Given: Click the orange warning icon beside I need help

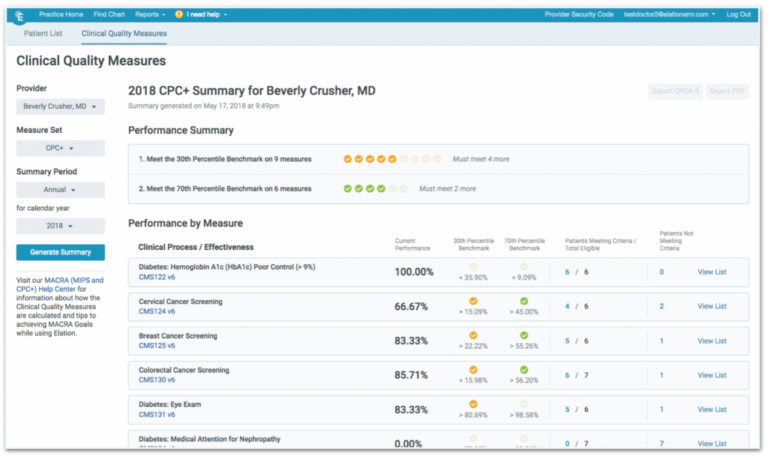Looking at the screenshot, I should tap(179, 14).
